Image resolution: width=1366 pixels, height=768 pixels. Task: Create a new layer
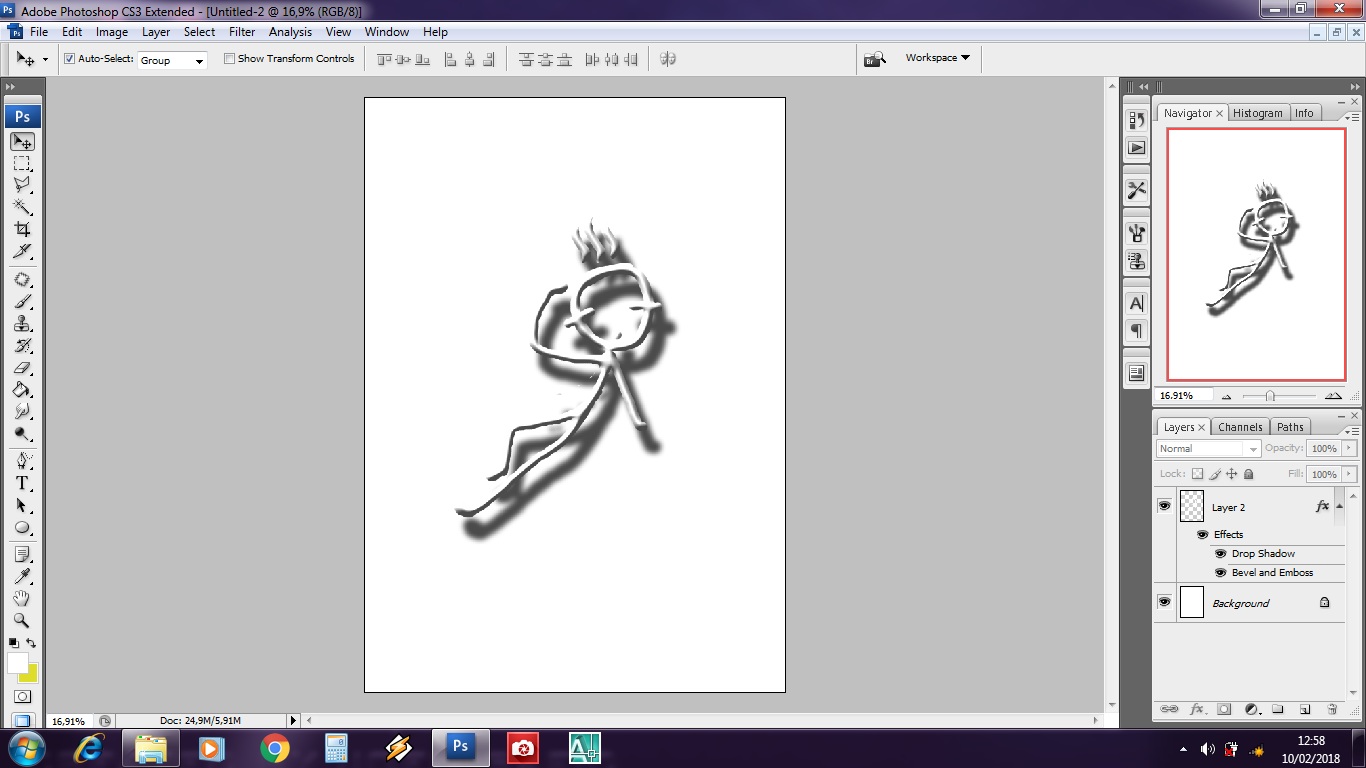pyautogui.click(x=1305, y=709)
